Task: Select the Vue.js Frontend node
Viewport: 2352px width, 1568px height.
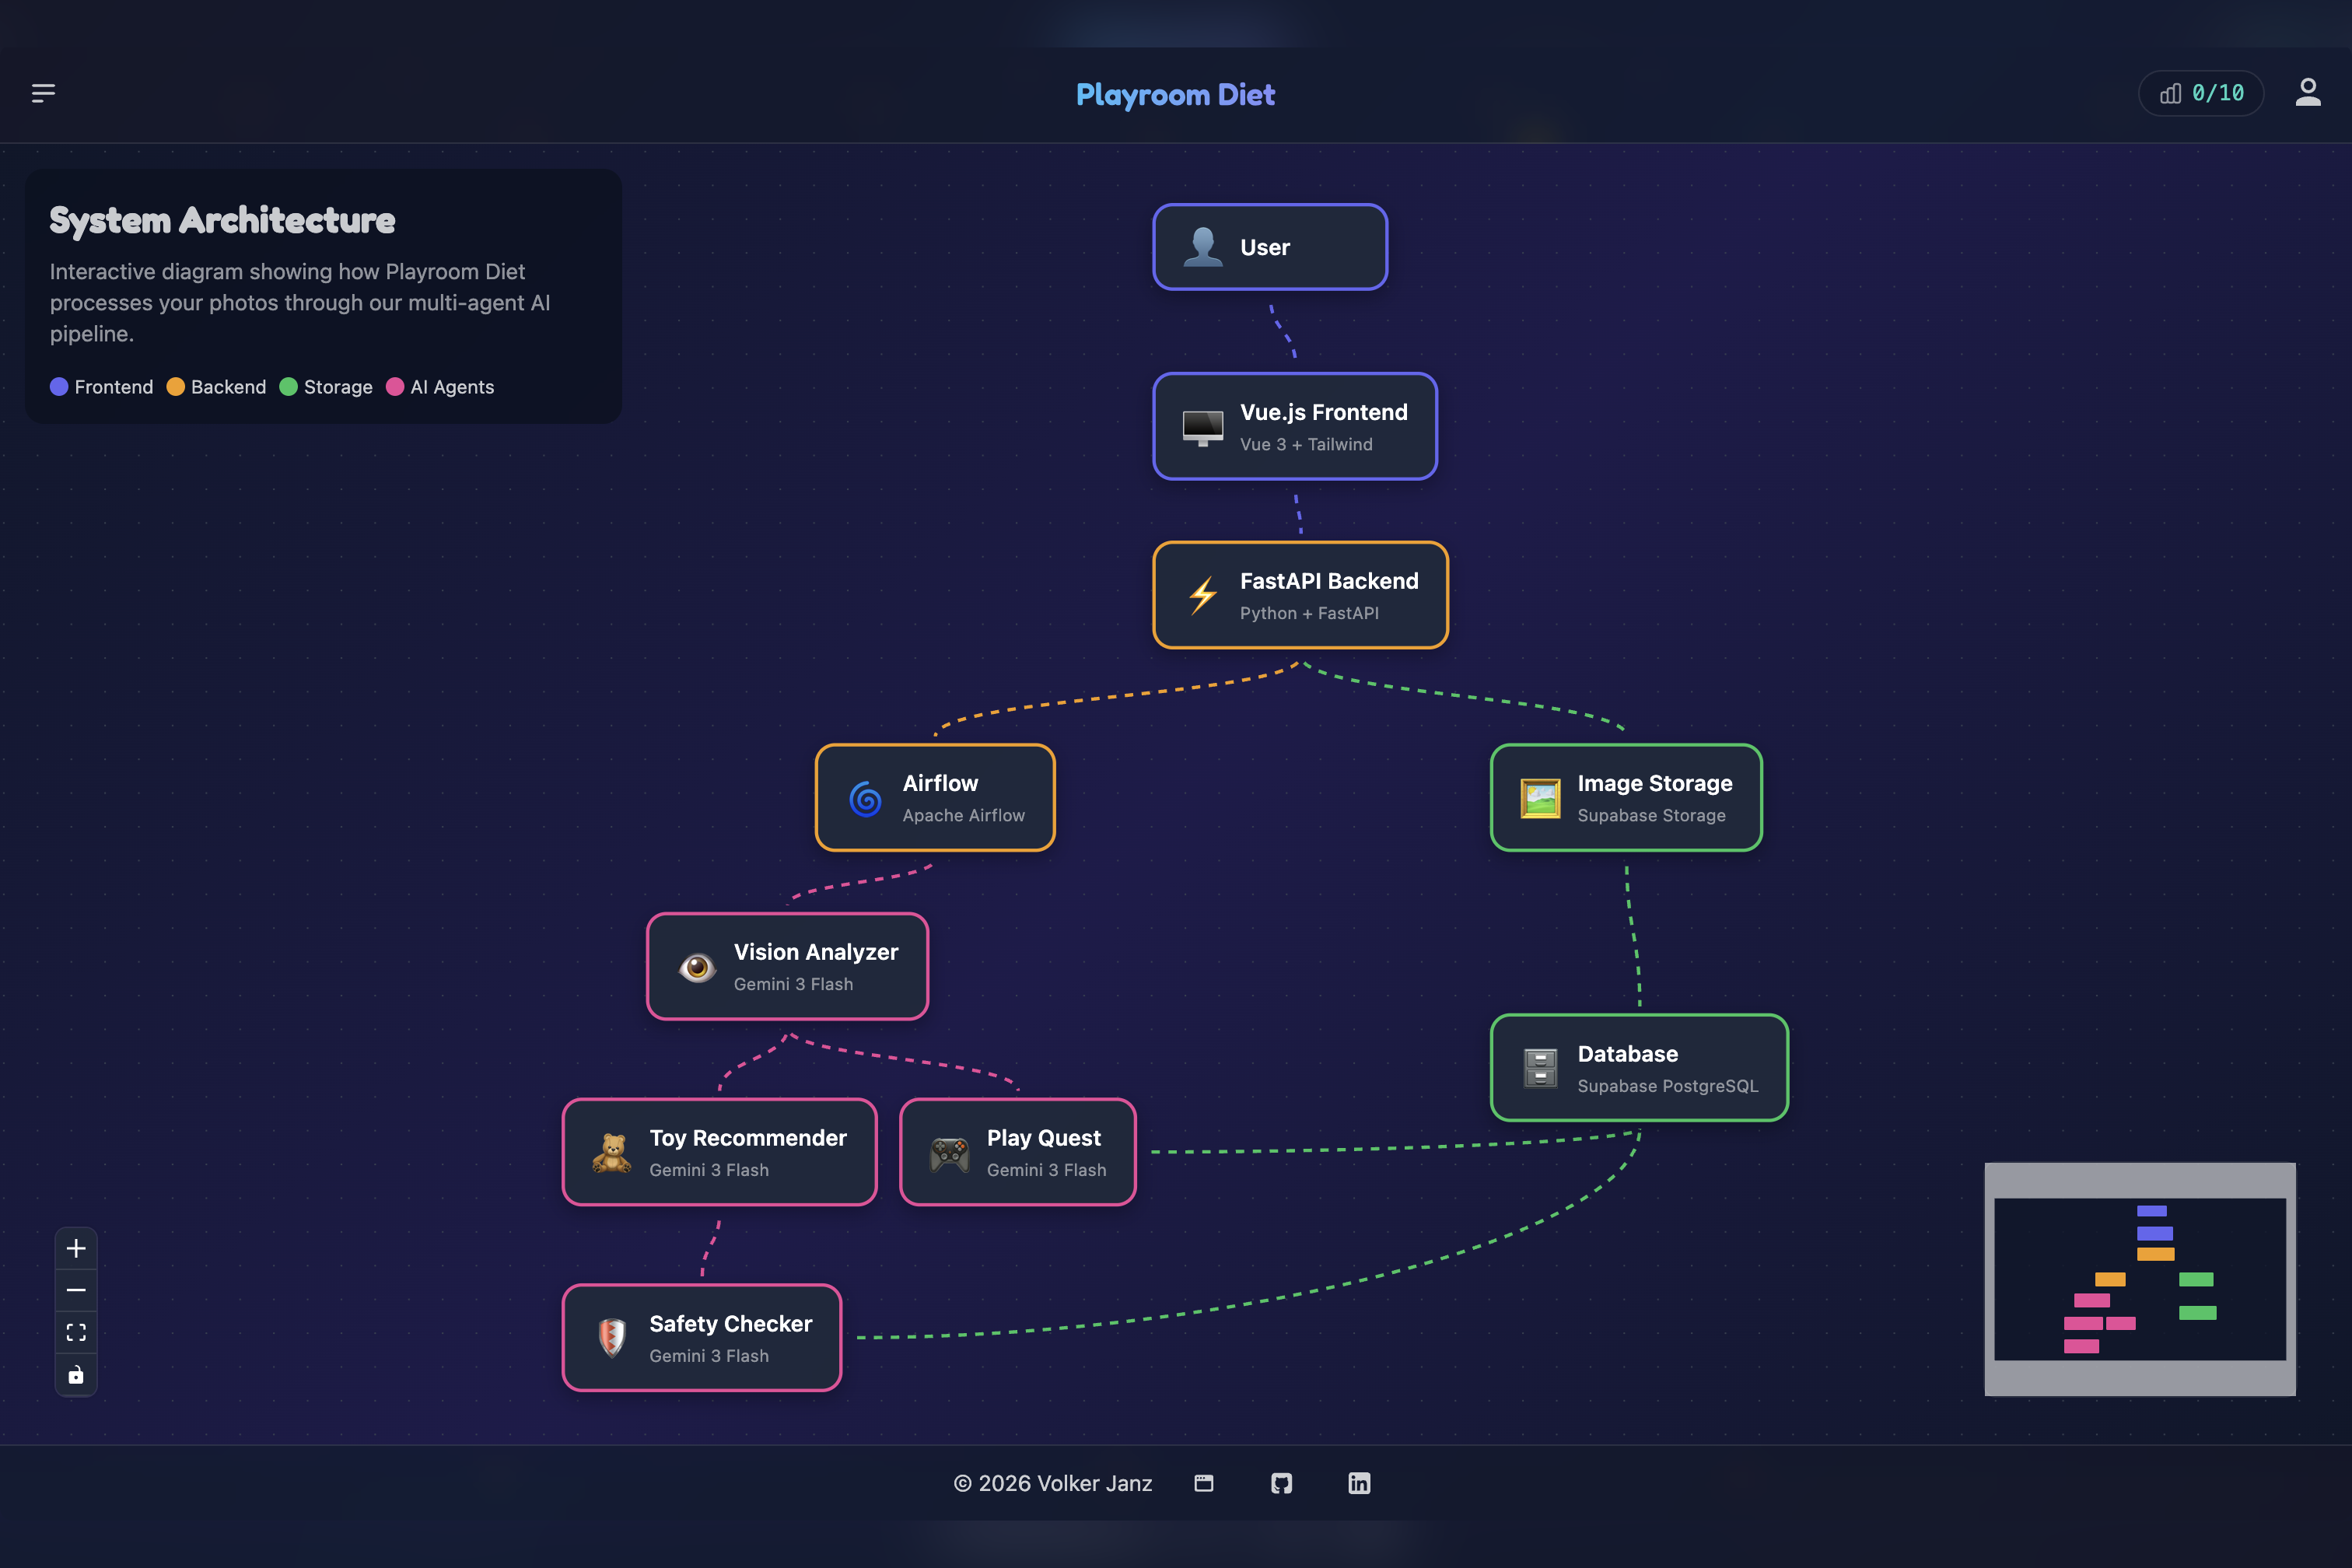Action: tap(1295, 427)
